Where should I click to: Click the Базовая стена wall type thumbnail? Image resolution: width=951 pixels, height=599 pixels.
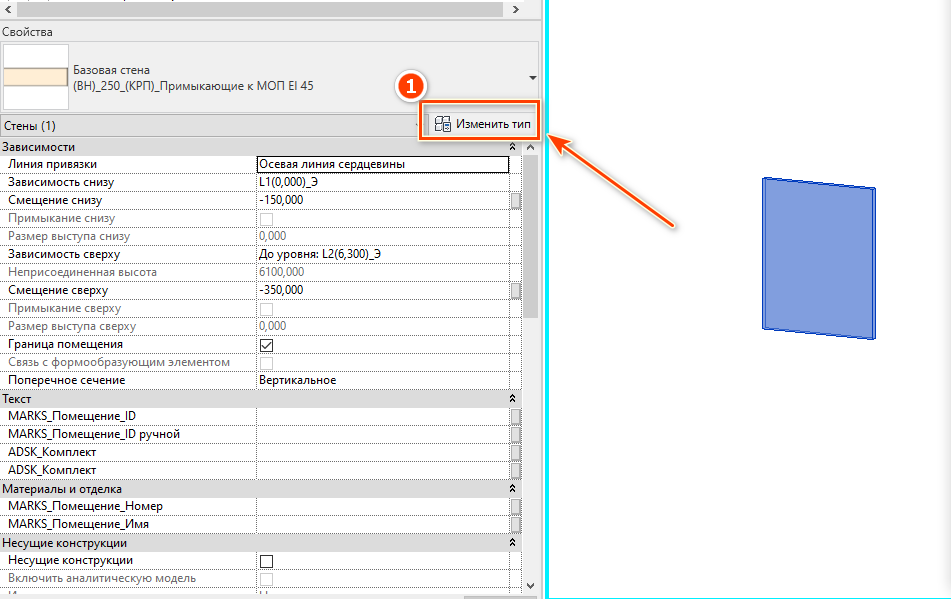pyautogui.click(x=36, y=78)
